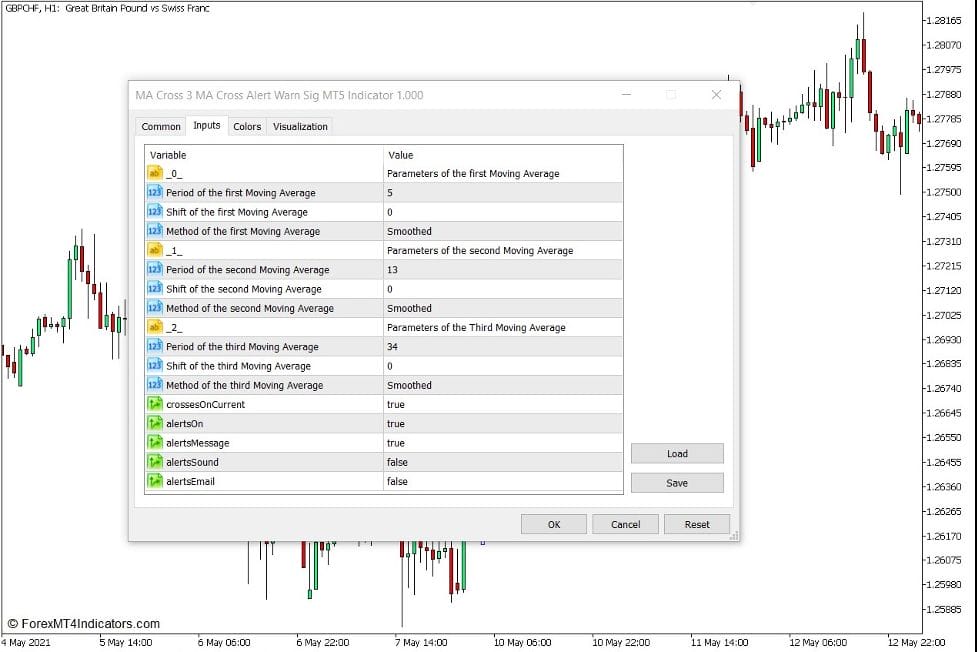Click the boolean icon beside alertsOn
This screenshot has height=652, width=977.
coord(157,423)
